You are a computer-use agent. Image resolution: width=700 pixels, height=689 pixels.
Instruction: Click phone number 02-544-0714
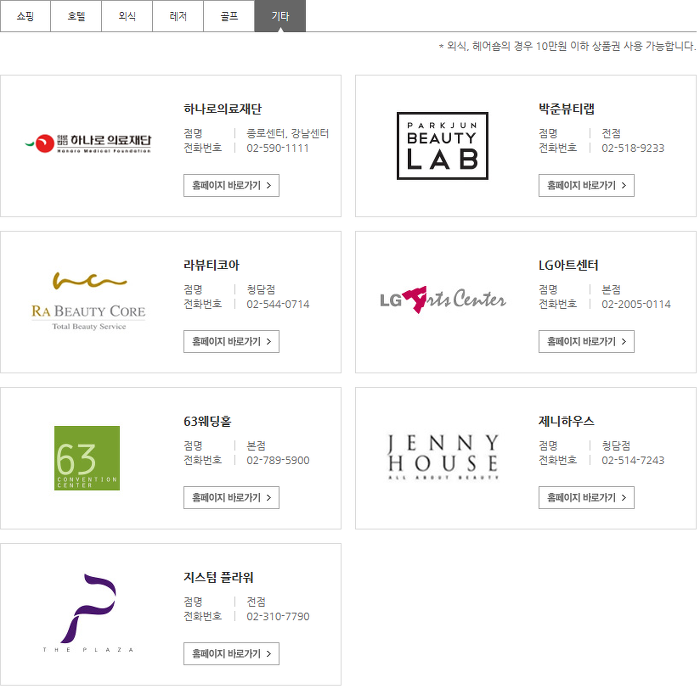pyautogui.click(x=278, y=305)
